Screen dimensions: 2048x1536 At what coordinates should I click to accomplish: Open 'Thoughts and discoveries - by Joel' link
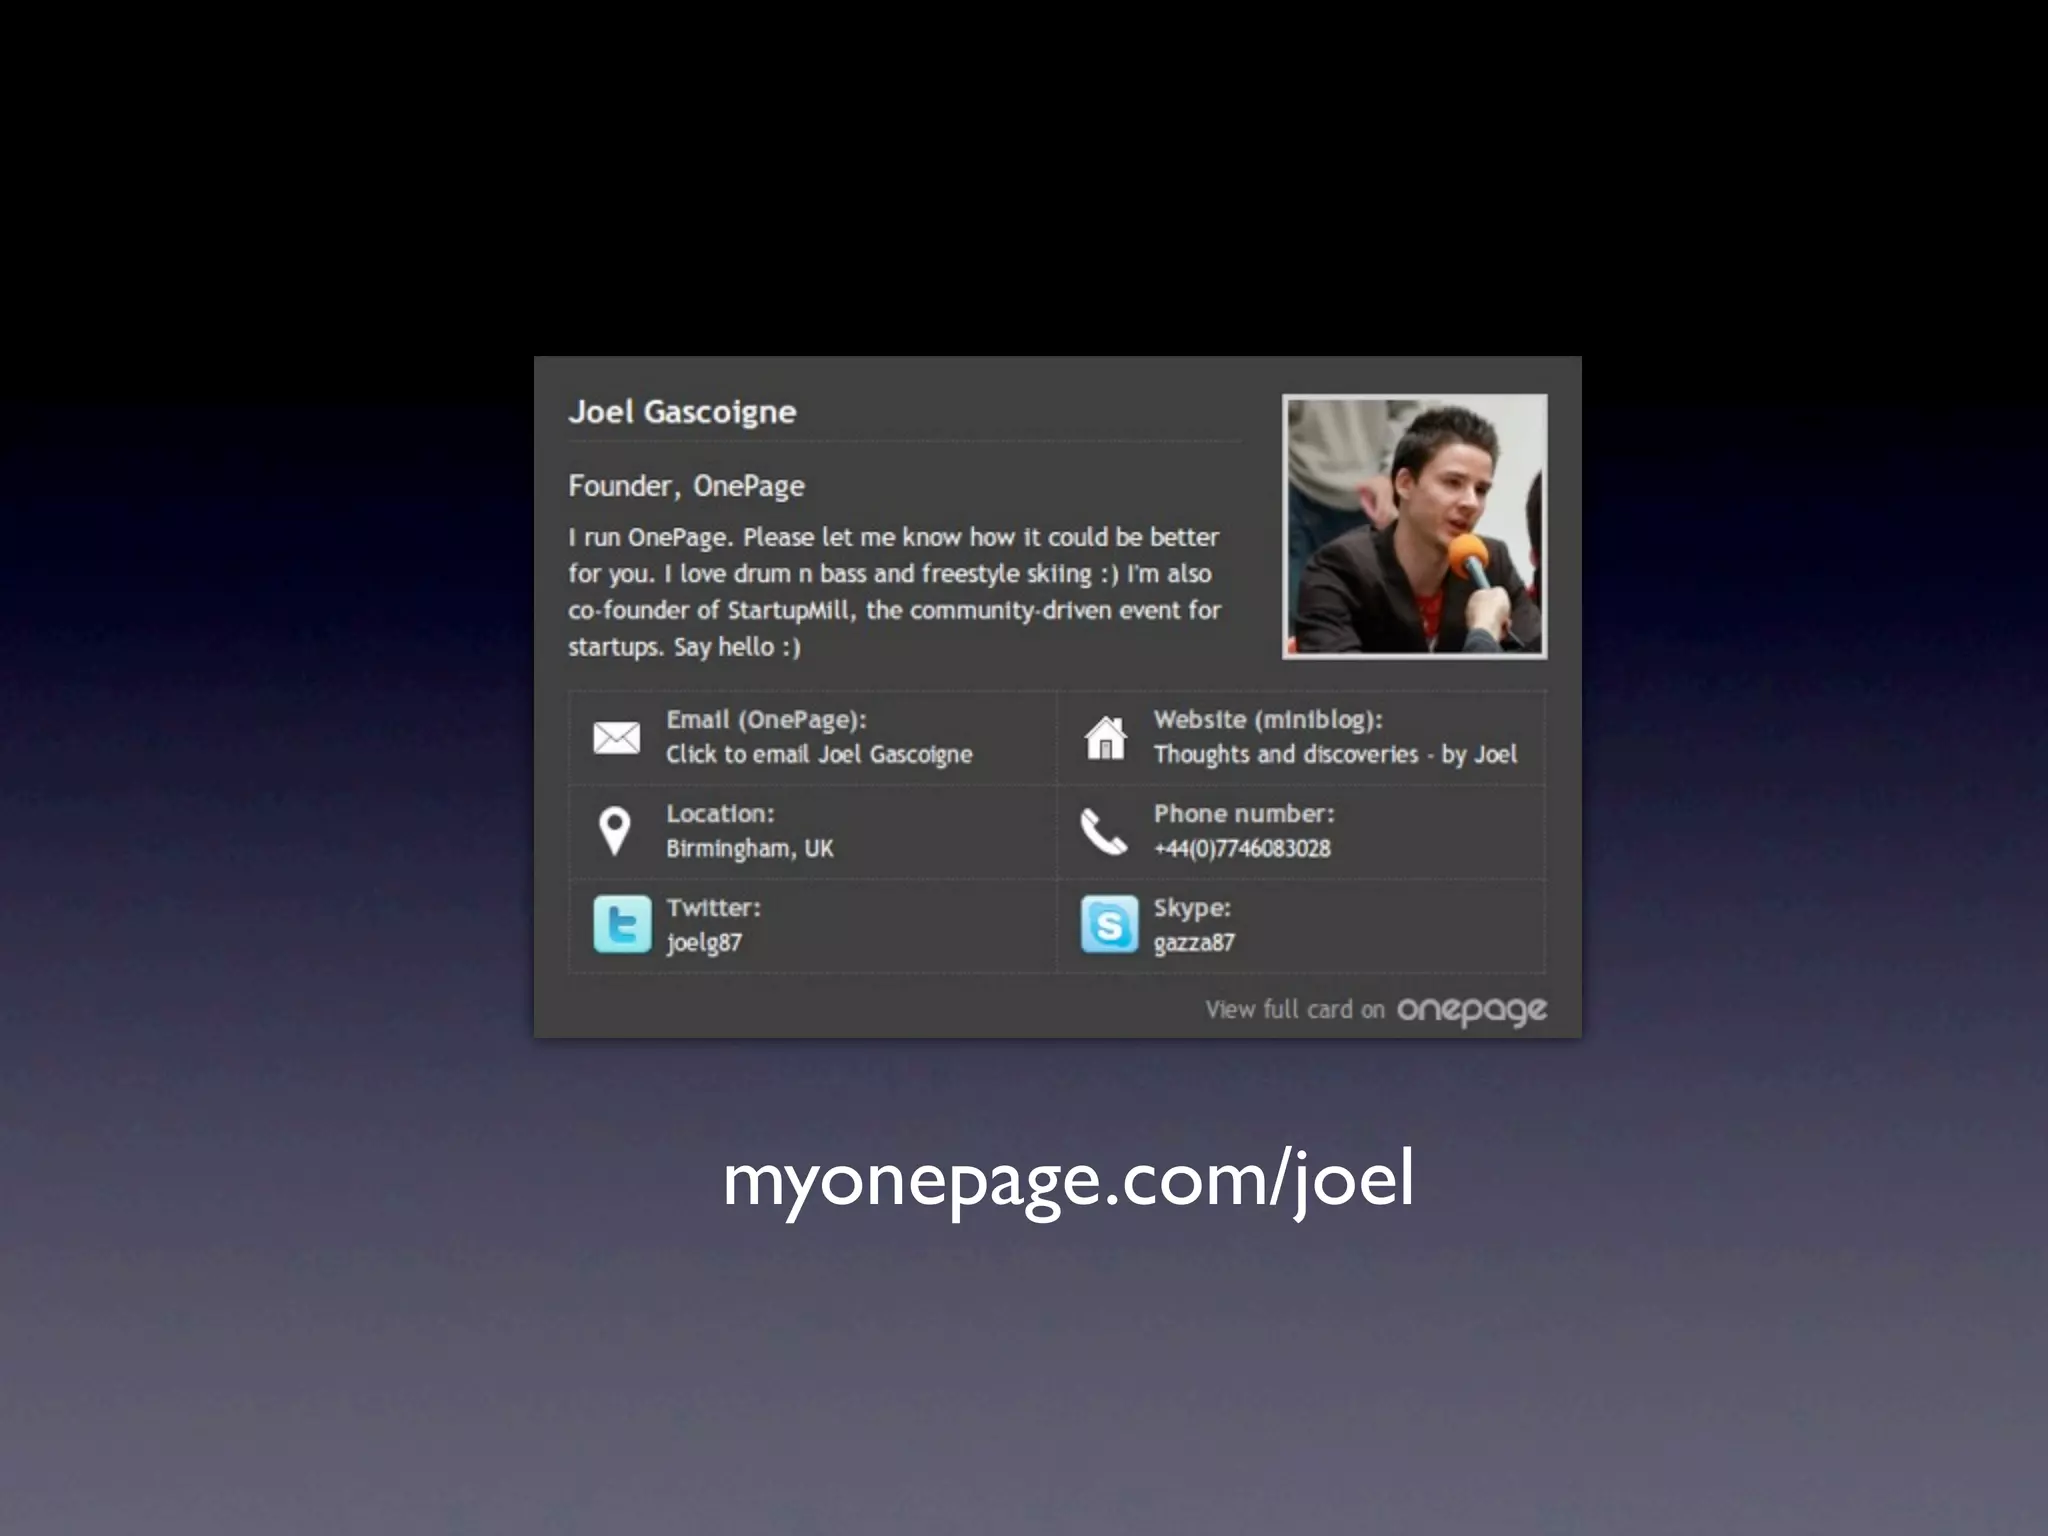click(x=1335, y=755)
